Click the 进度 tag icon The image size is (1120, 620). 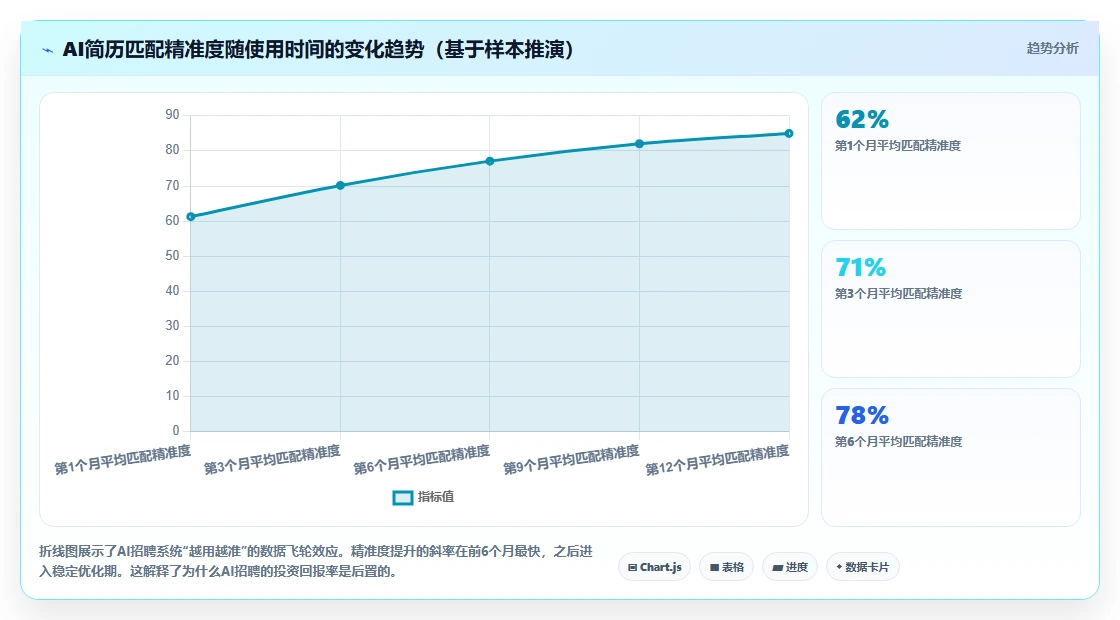pyautogui.click(x=778, y=568)
